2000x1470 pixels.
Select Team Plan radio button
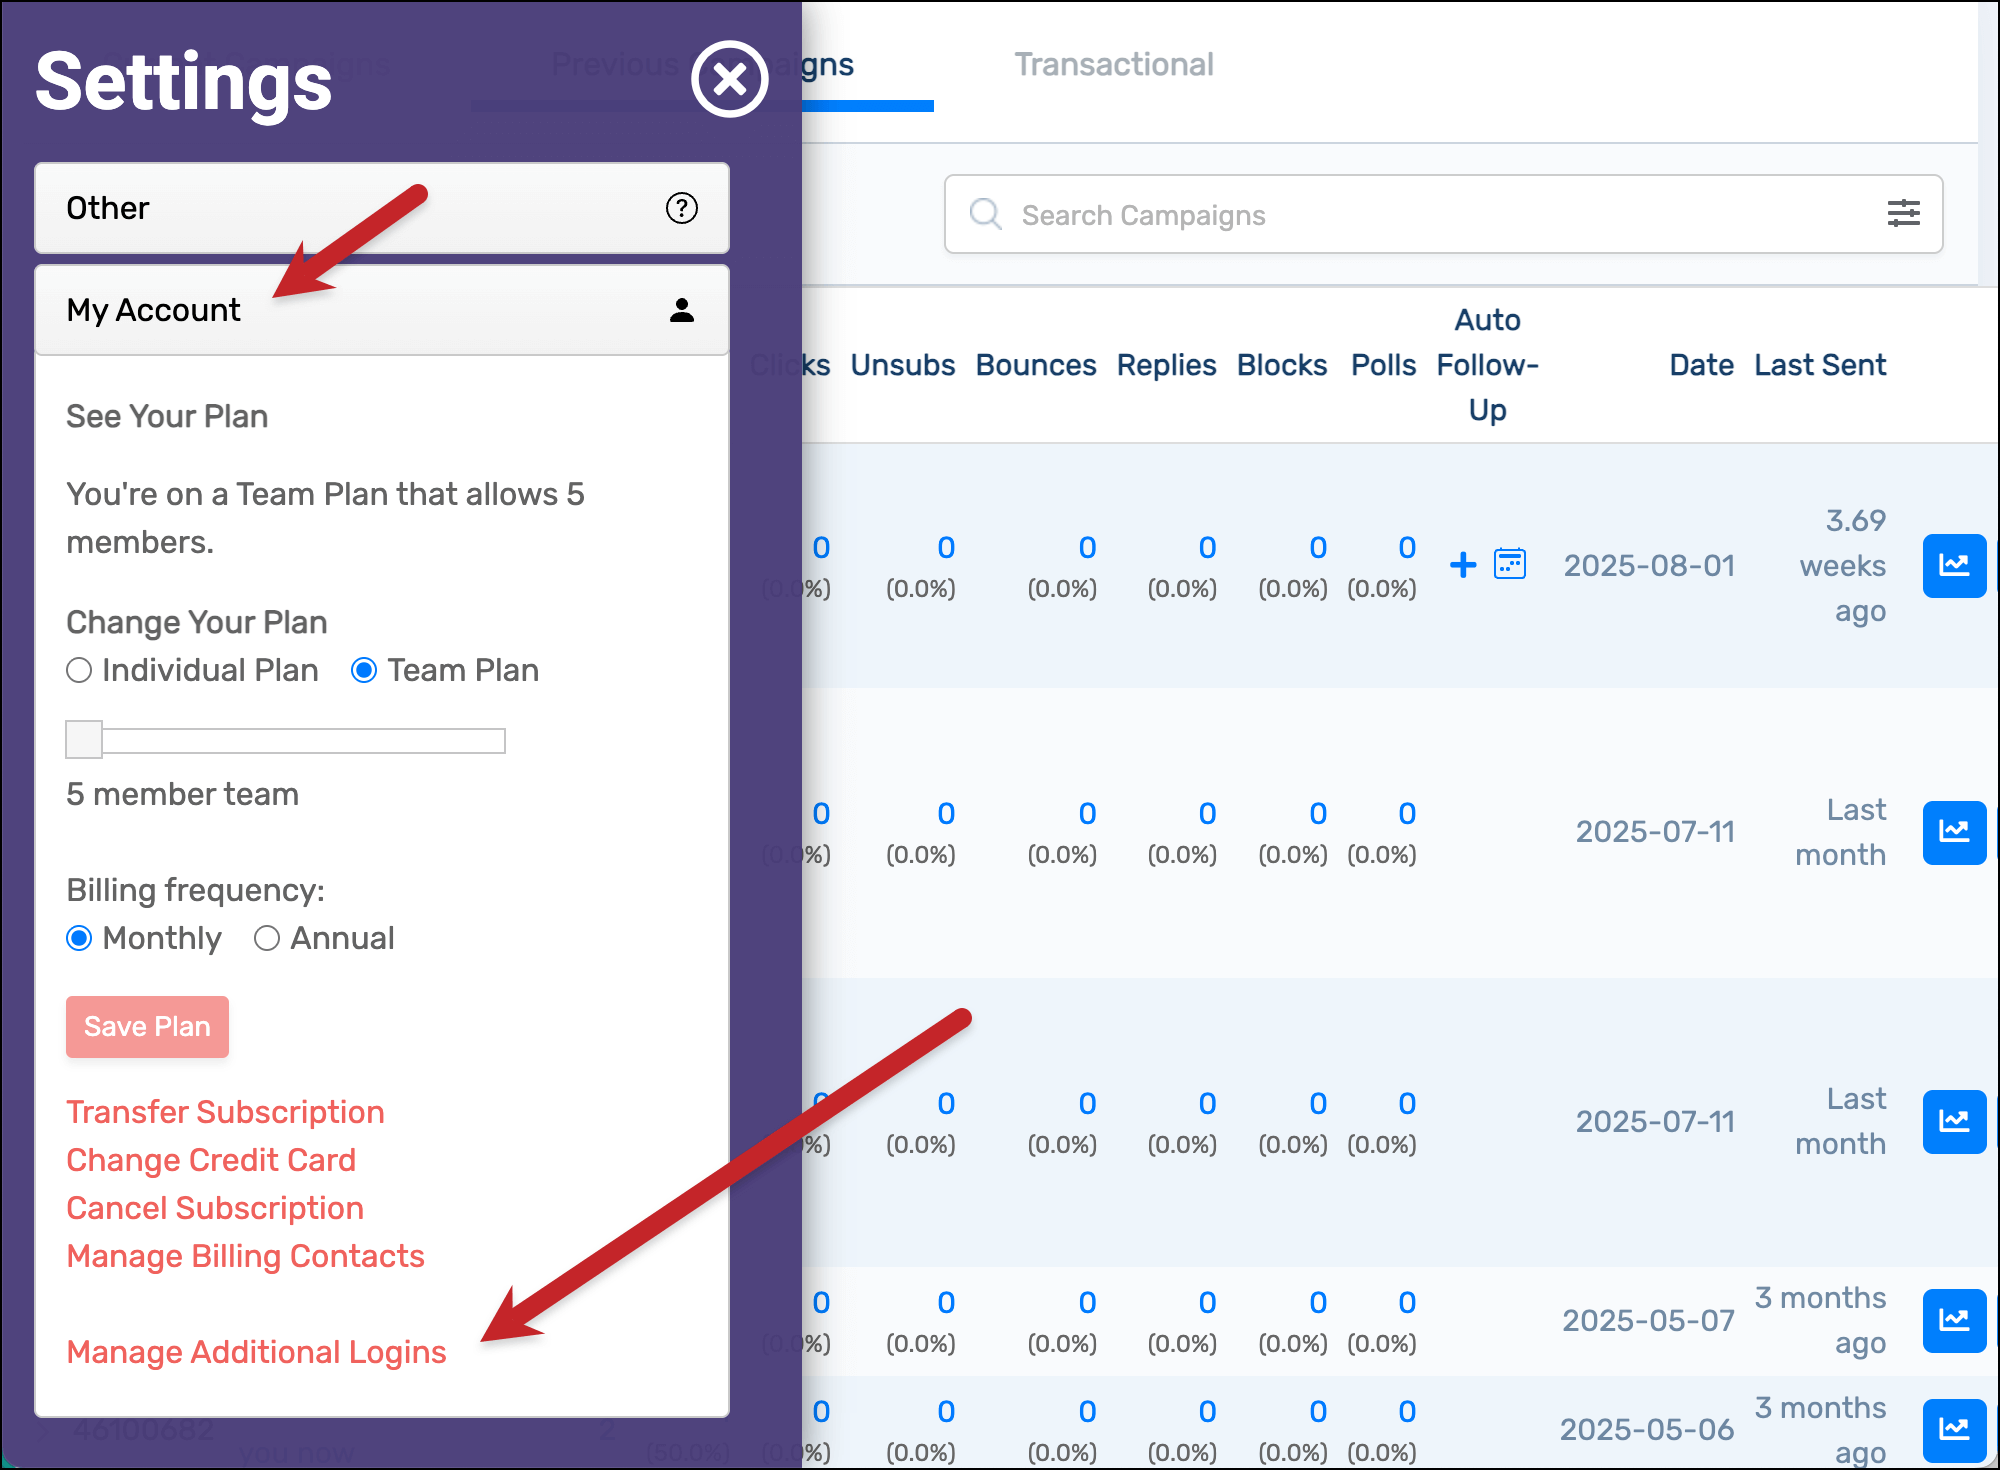click(x=364, y=670)
